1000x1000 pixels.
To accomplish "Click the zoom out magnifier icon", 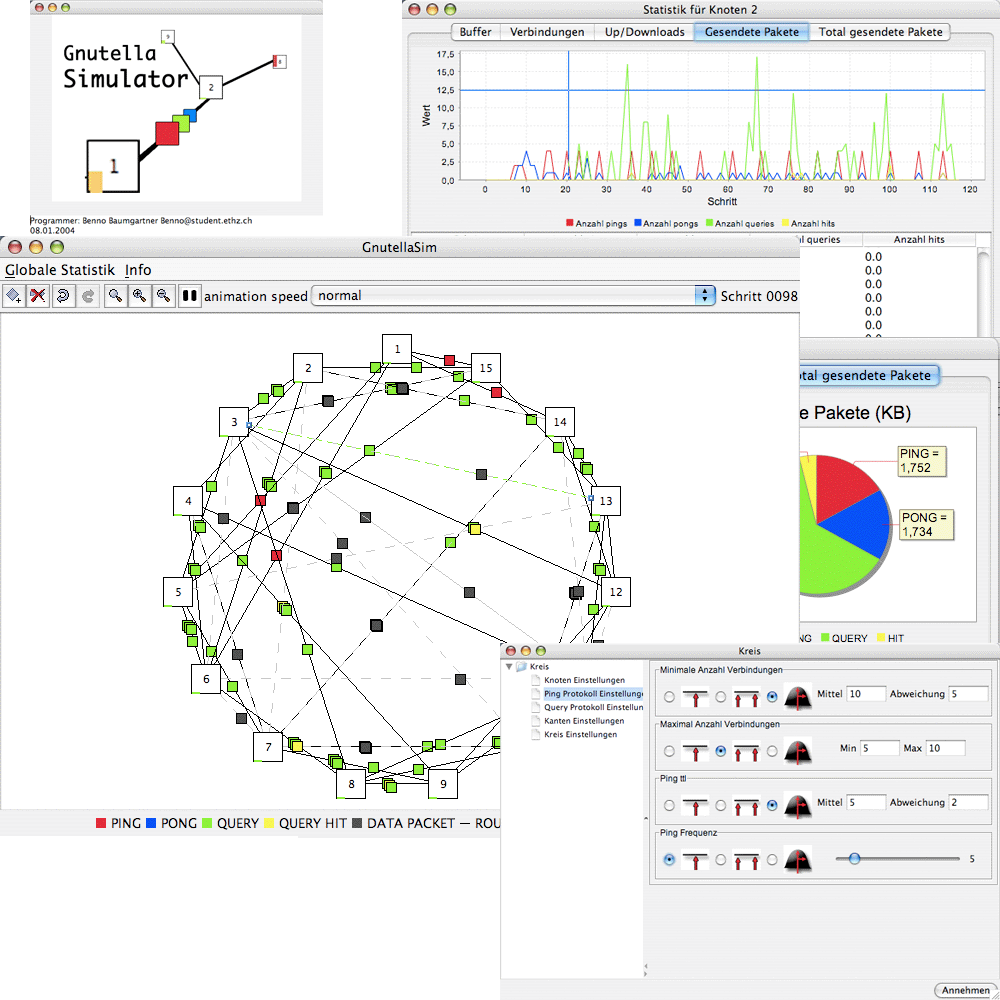I will pyautogui.click(x=163, y=296).
